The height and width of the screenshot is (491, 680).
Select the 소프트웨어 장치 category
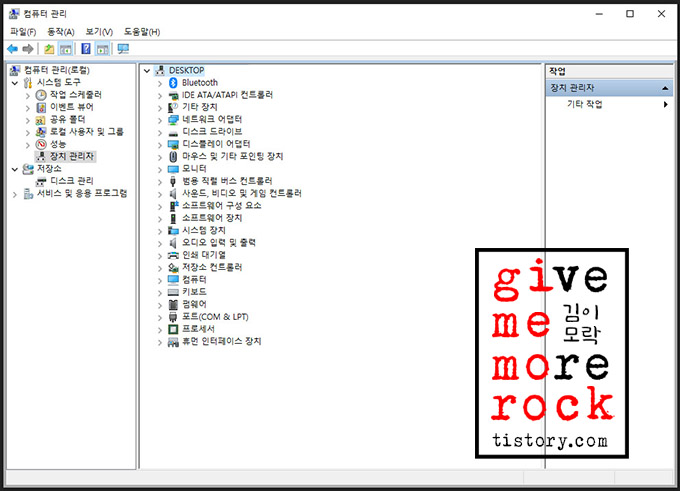212,218
